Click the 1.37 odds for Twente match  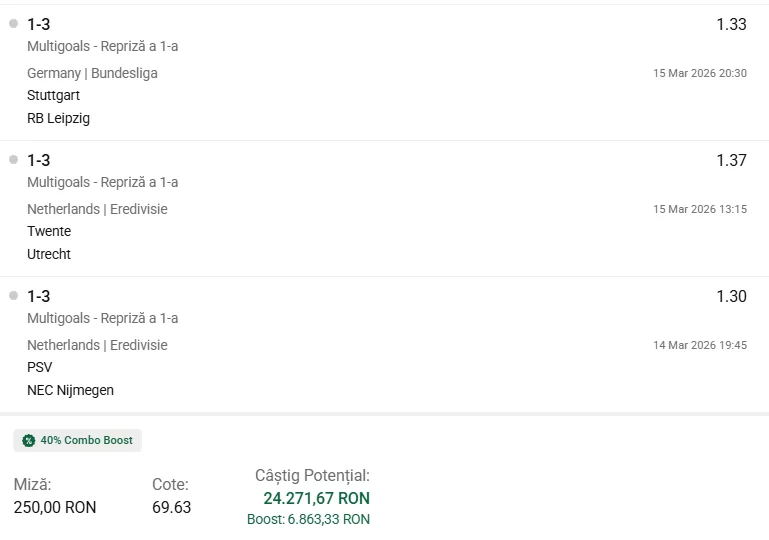point(731,161)
